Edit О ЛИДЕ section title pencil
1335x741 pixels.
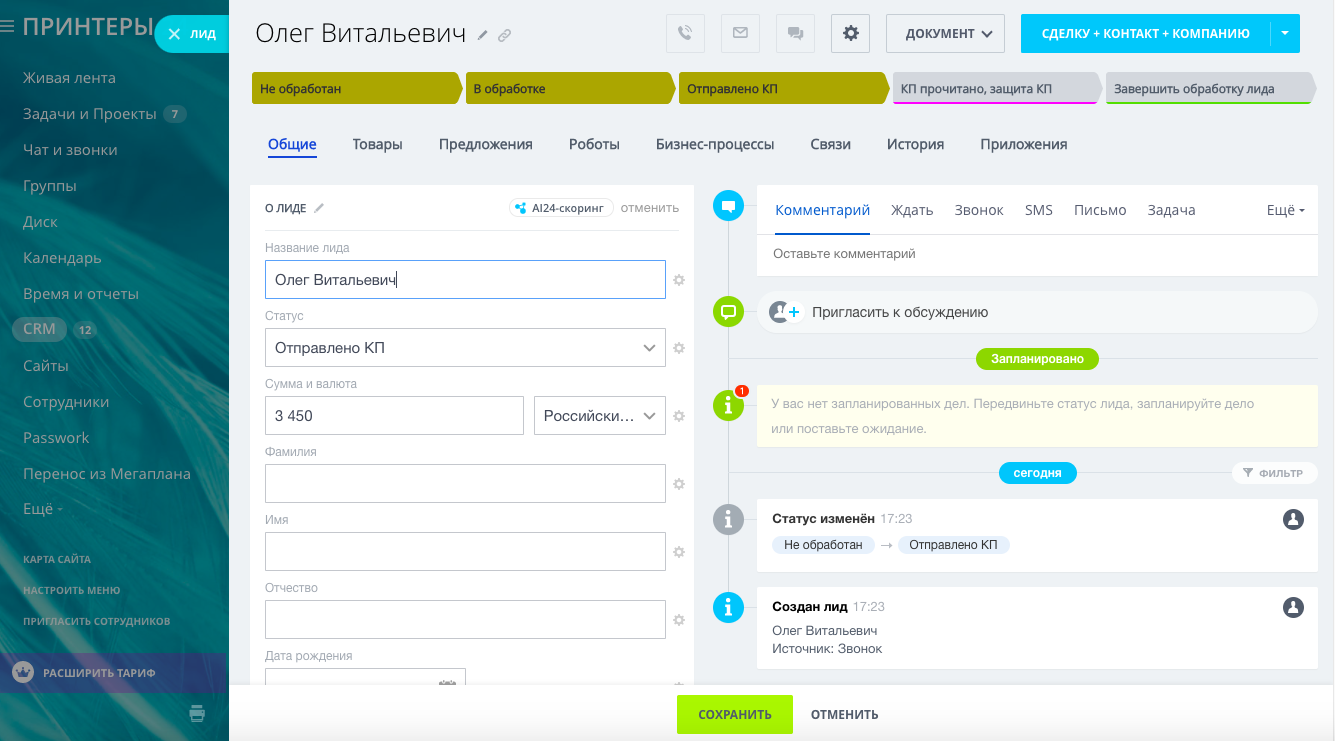pos(320,208)
